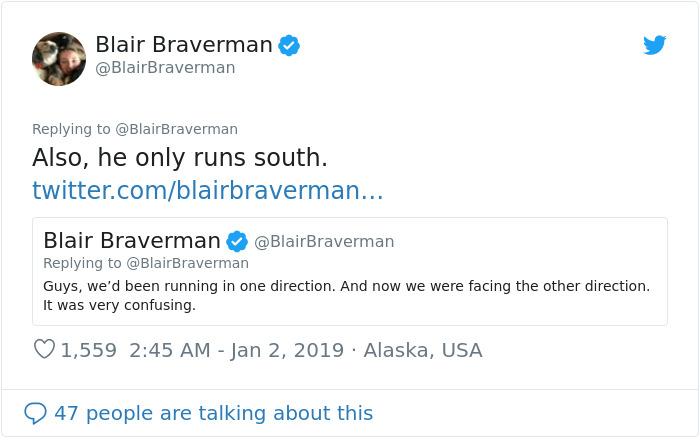The width and height of the screenshot is (700, 438).
Task: Open the twitter.com/blairbraverman… link
Action: pos(208,190)
